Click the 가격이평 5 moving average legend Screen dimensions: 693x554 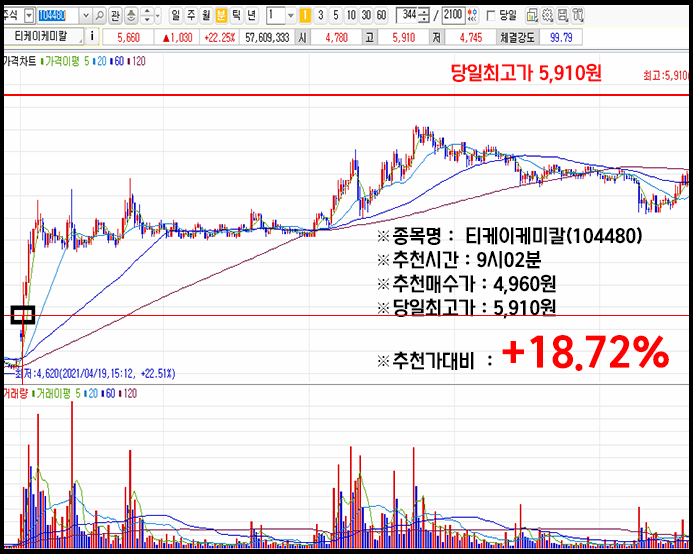pos(65,61)
